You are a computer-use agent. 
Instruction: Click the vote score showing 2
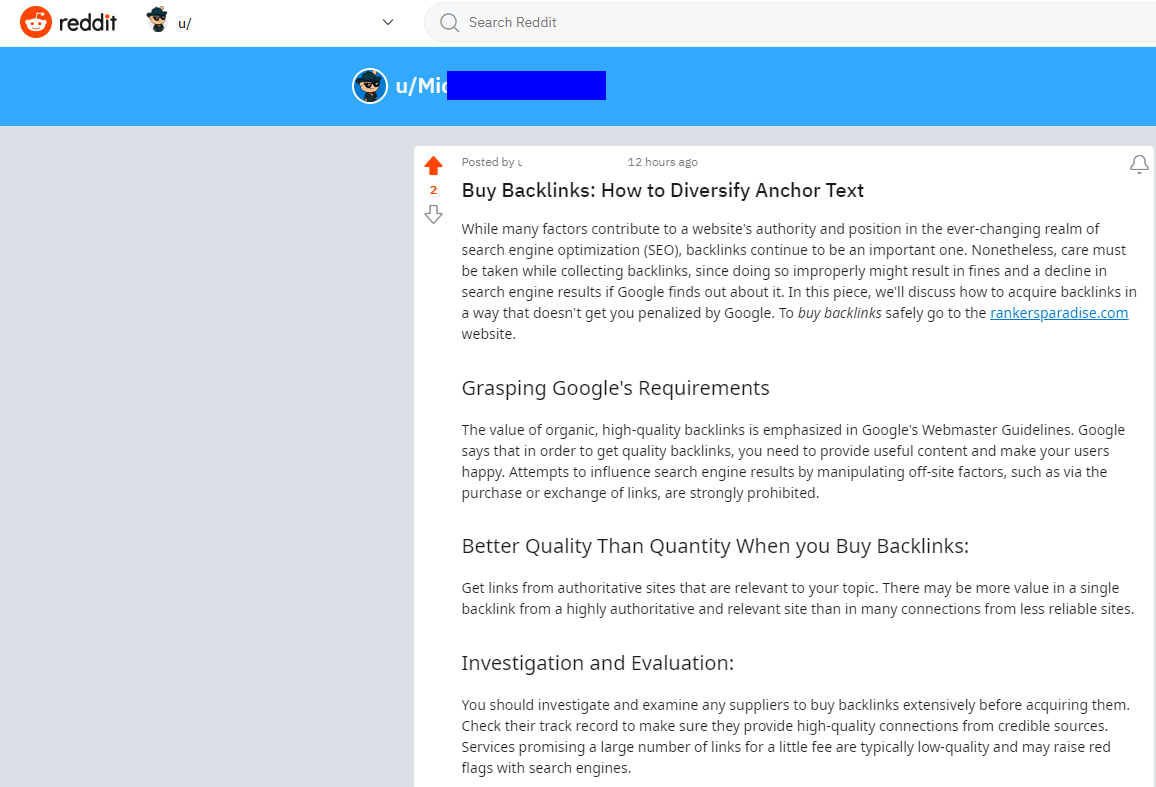click(433, 189)
